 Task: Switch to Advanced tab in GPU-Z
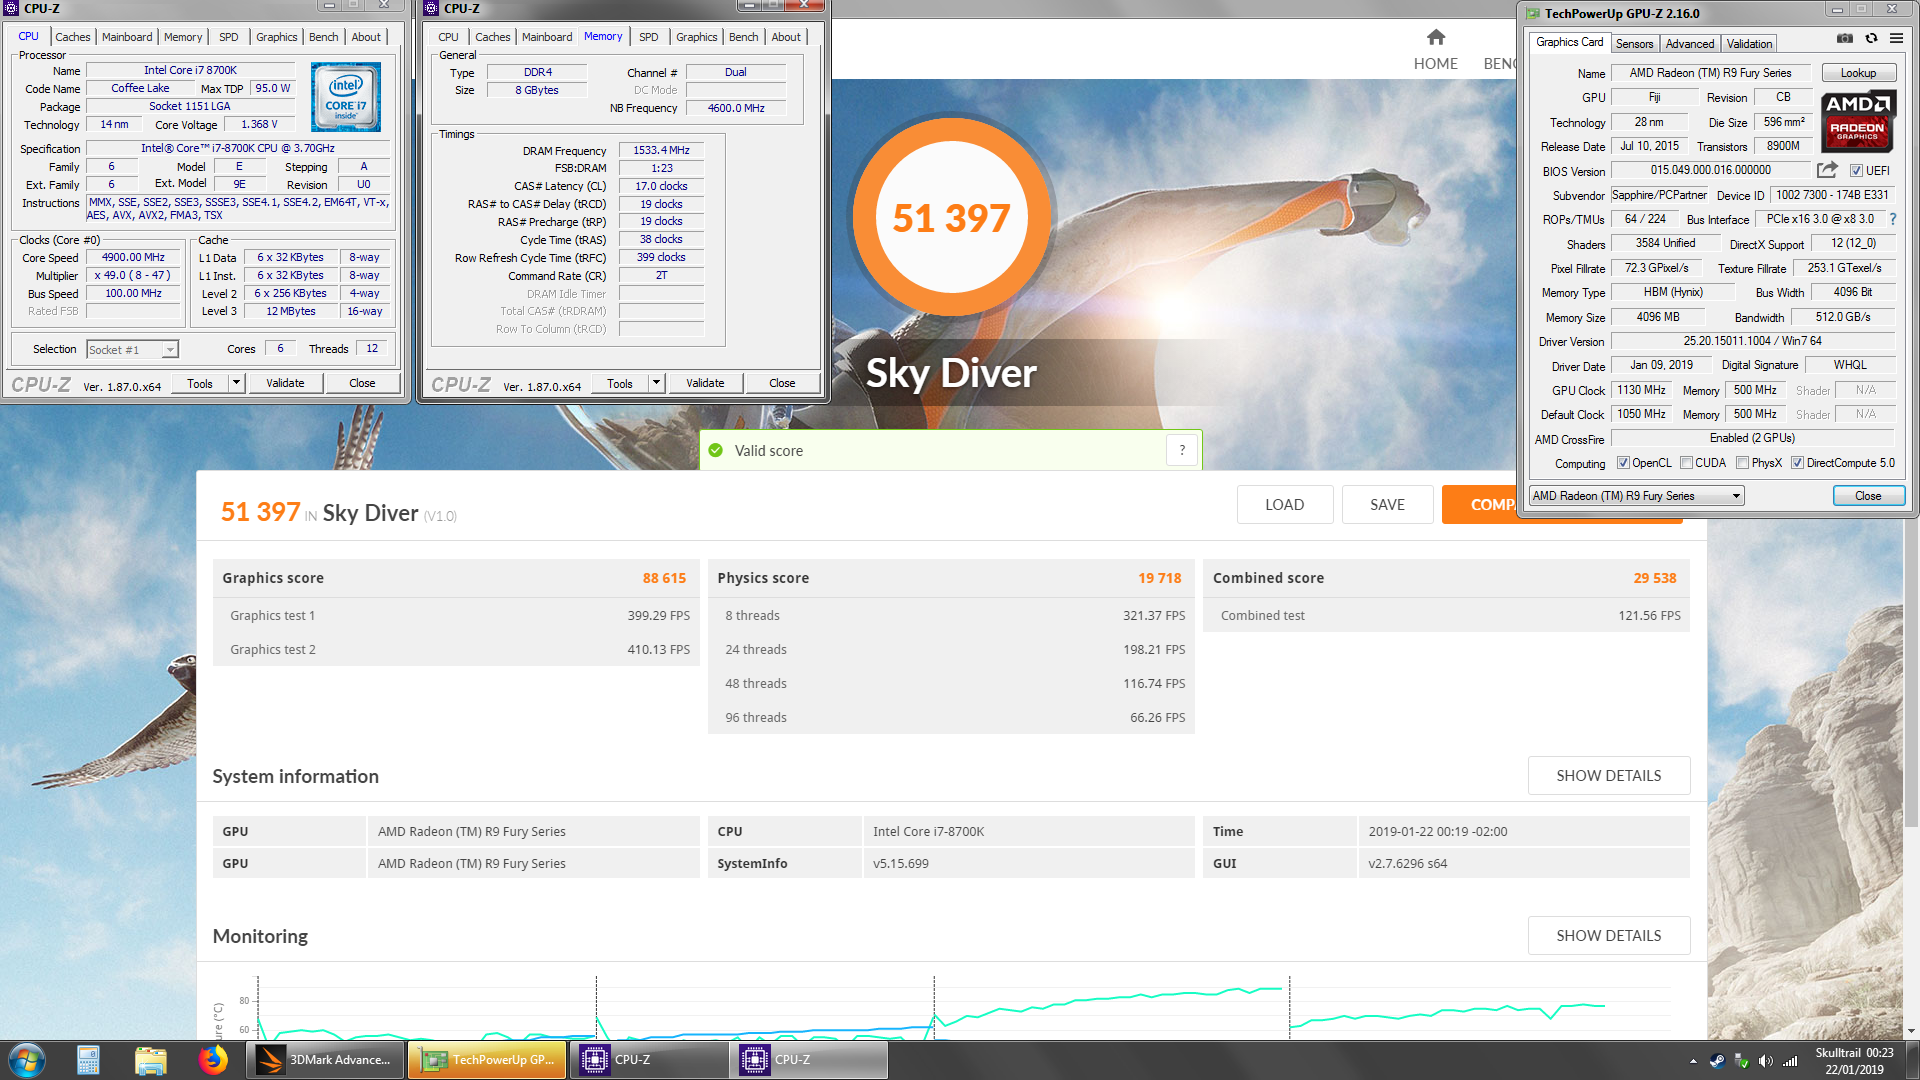tap(1690, 43)
